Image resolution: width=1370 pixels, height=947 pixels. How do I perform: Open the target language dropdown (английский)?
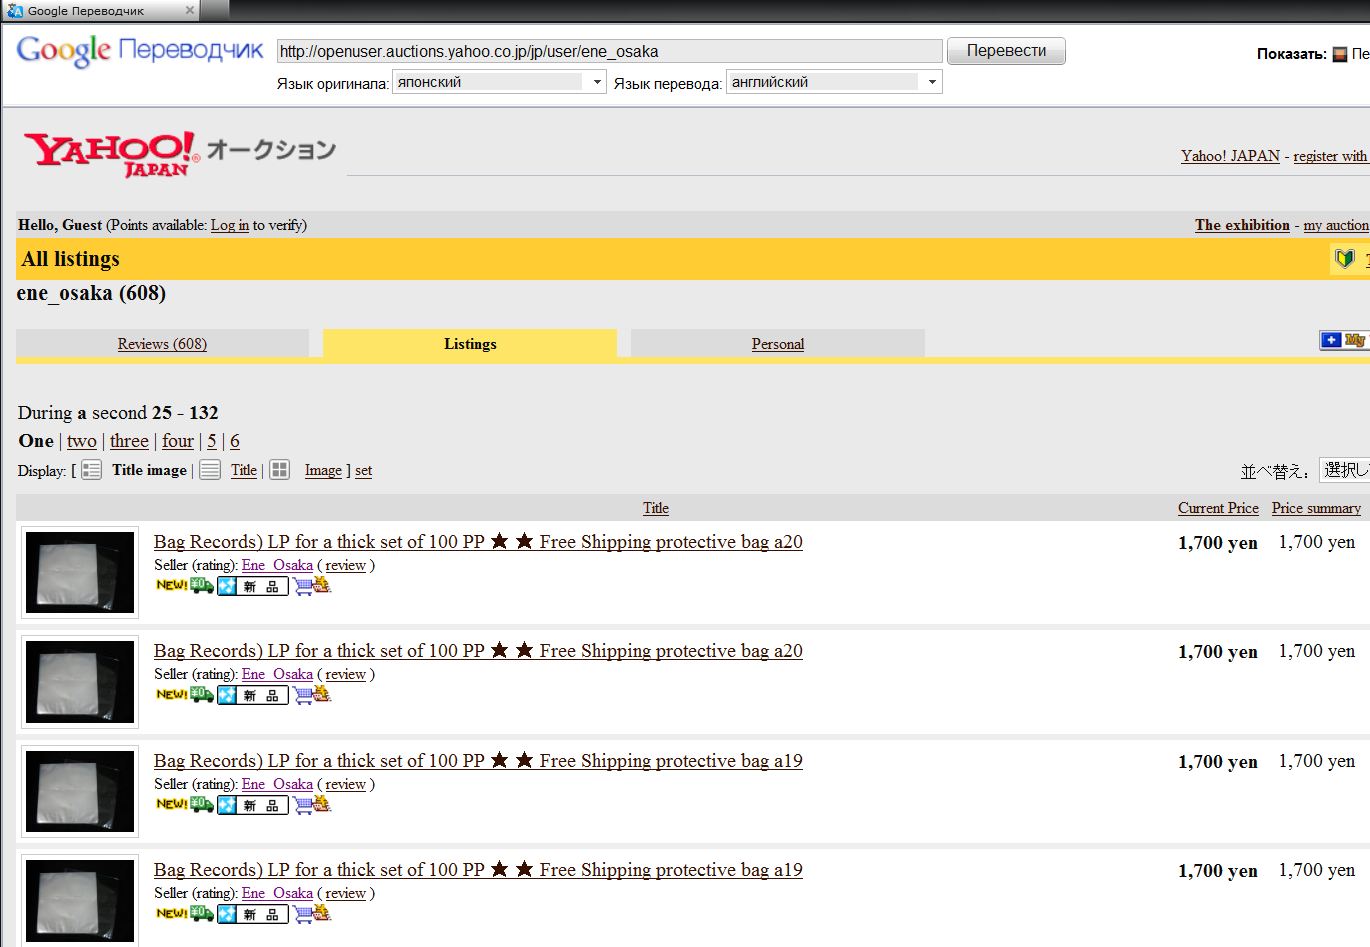click(834, 82)
